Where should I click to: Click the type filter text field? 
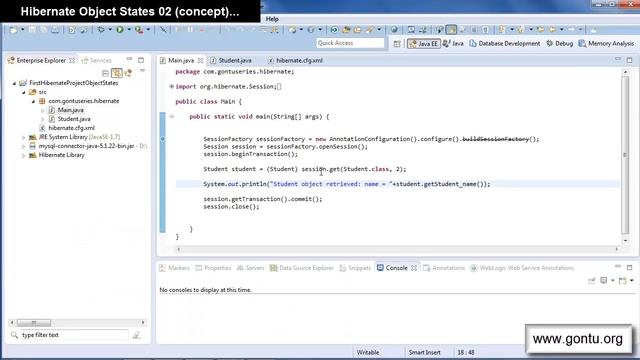pos(73,335)
